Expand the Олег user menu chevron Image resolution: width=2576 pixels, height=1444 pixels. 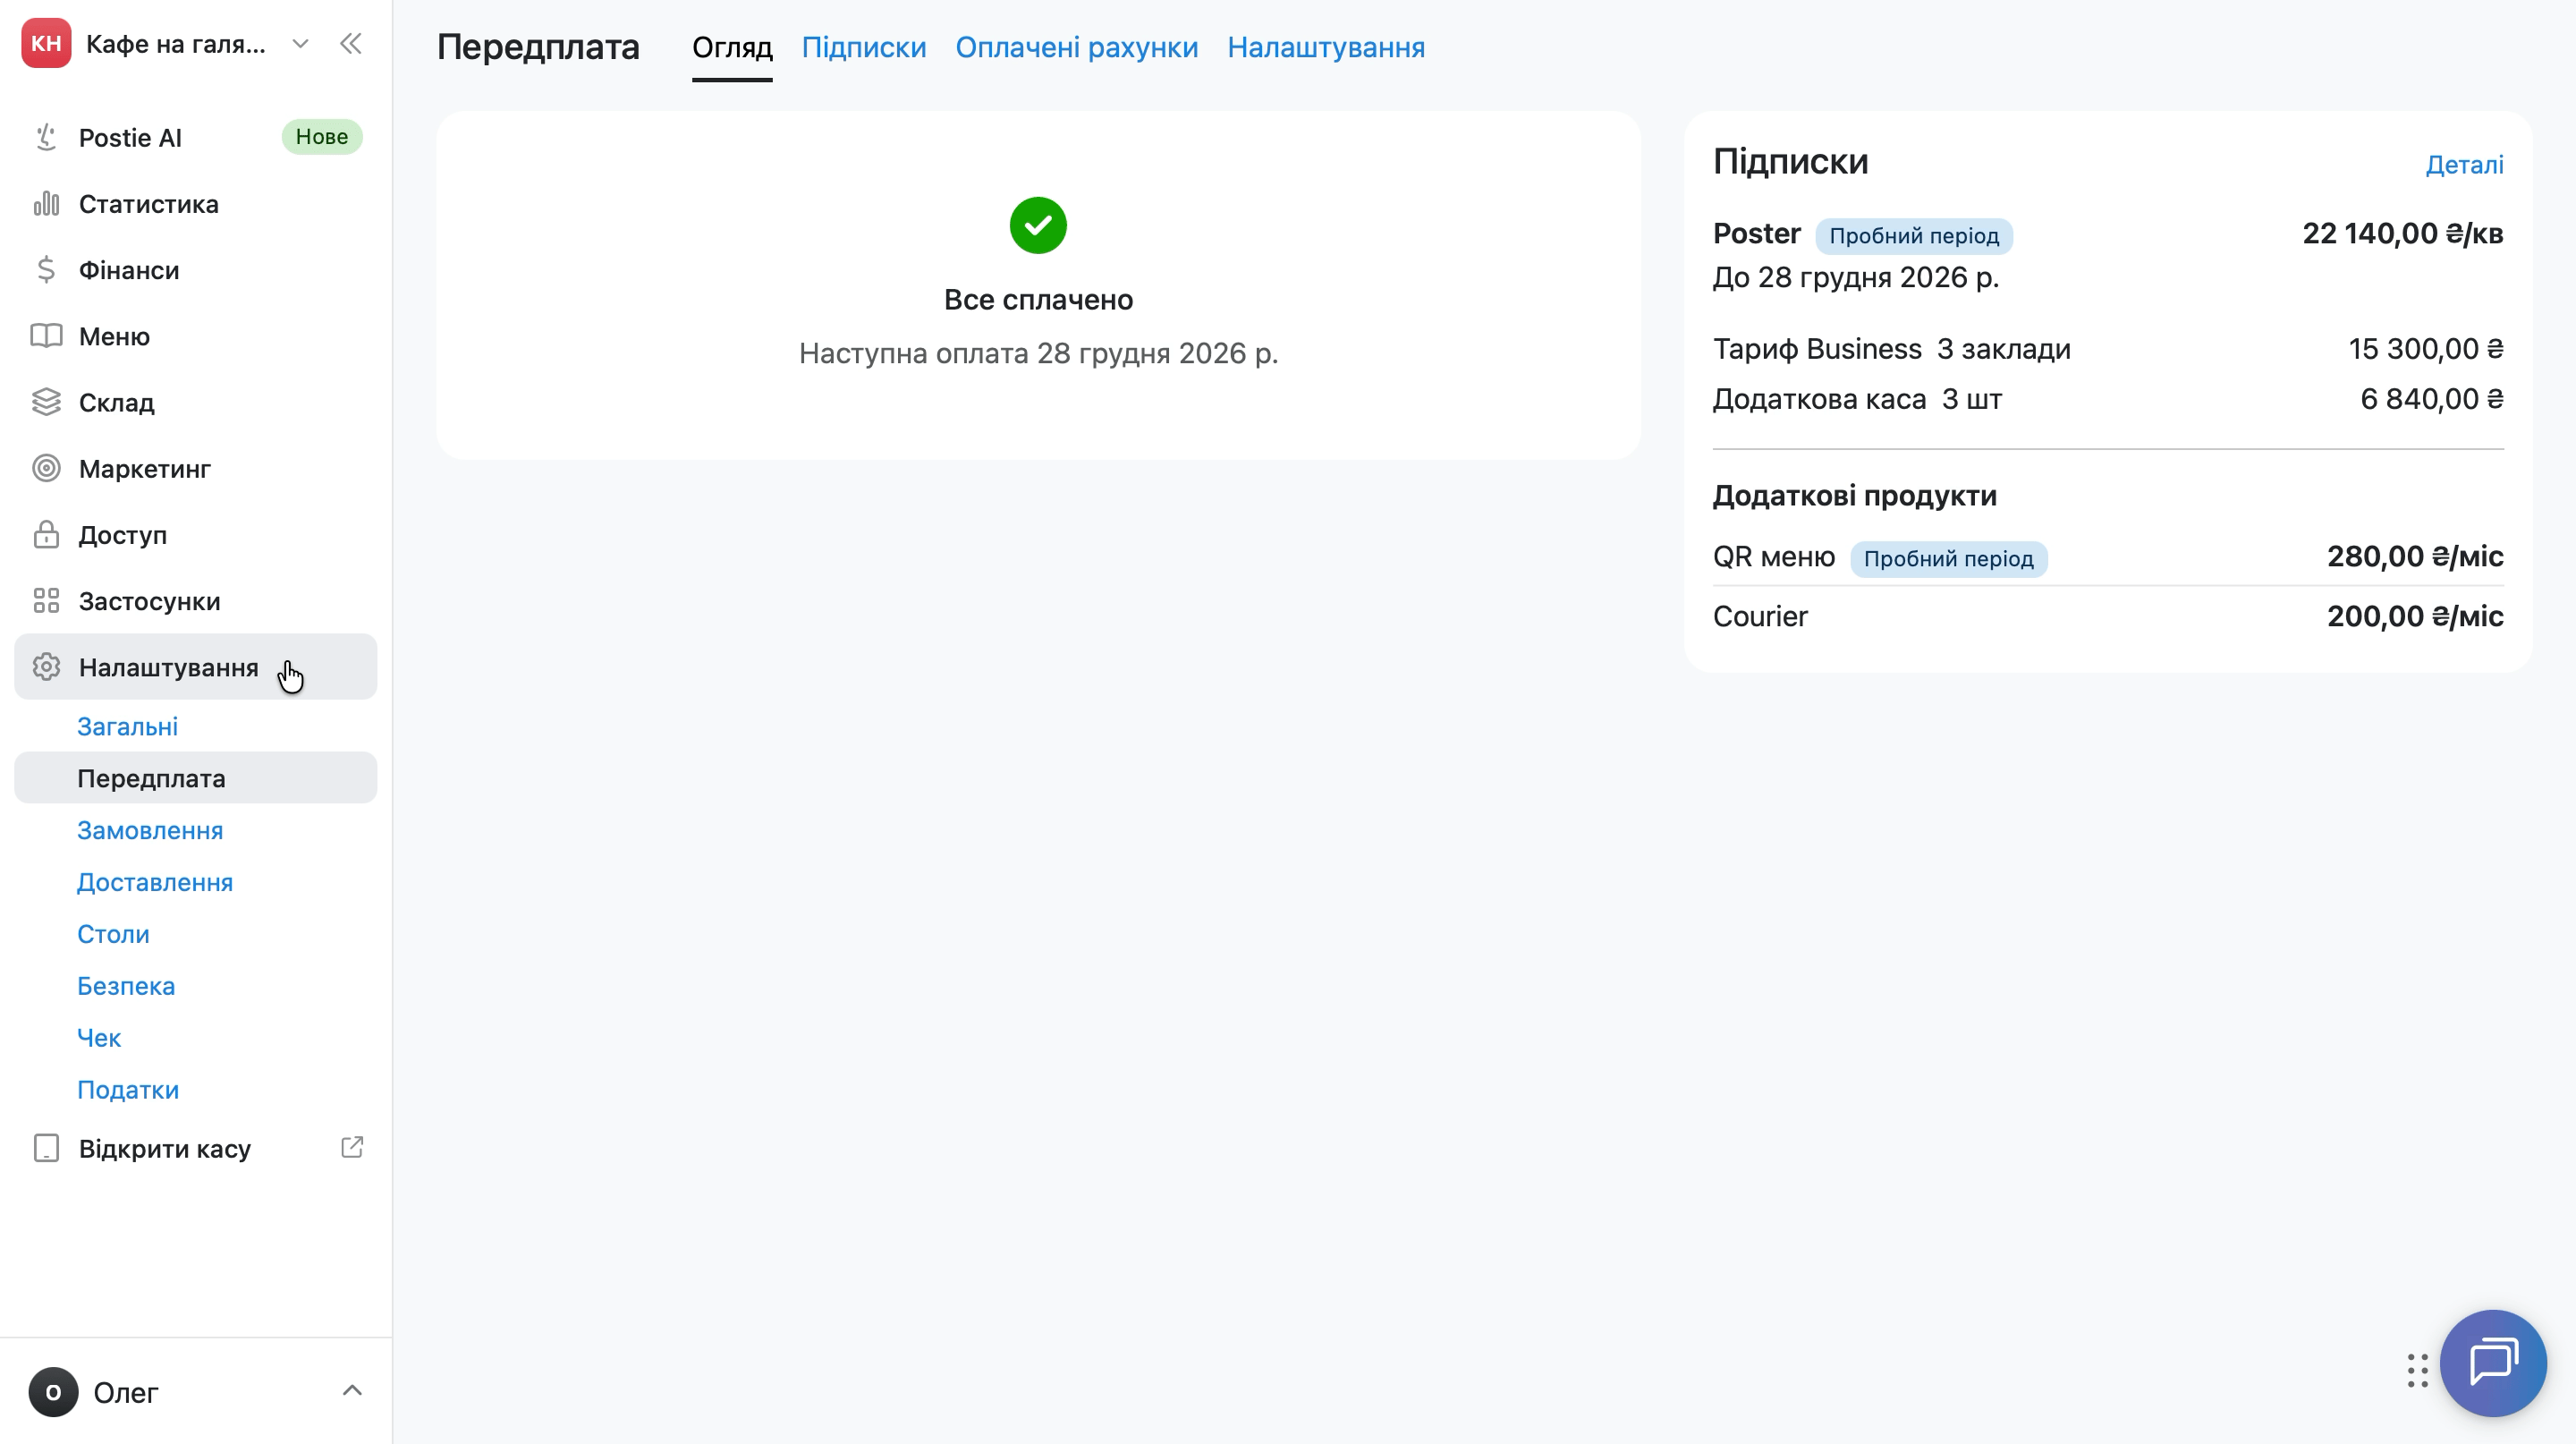point(352,1390)
